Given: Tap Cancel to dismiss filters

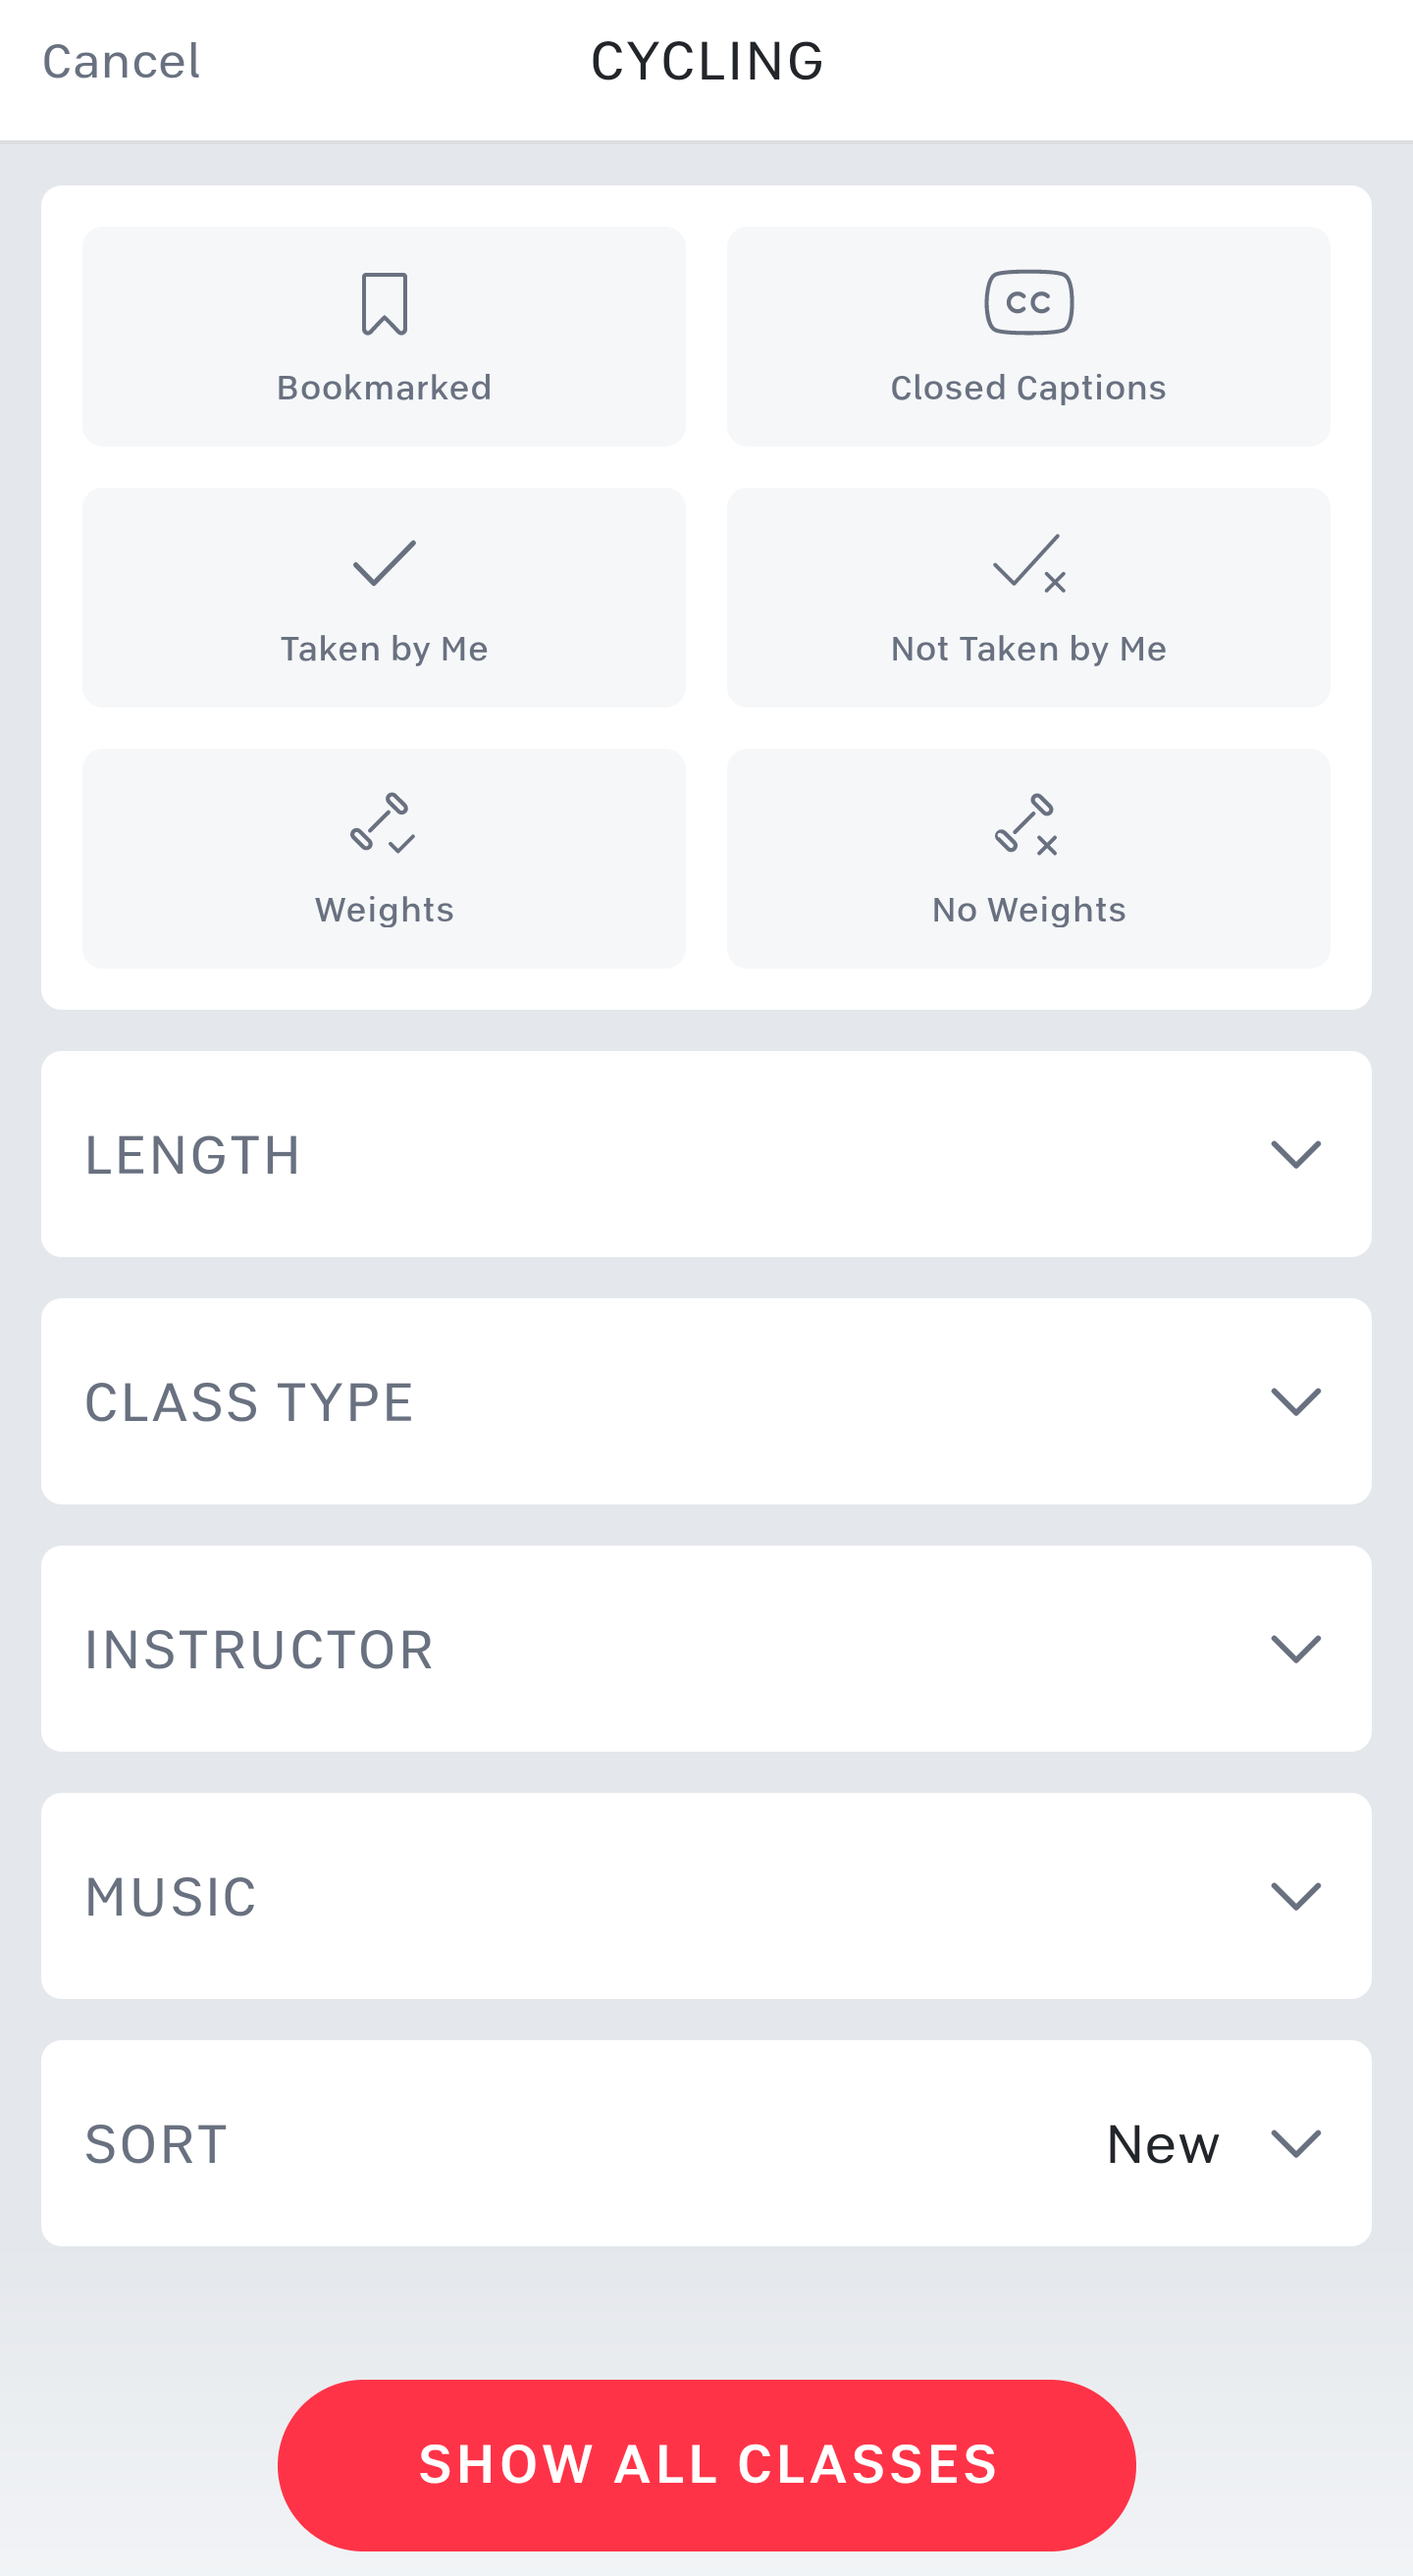Looking at the screenshot, I should pyautogui.click(x=121, y=62).
